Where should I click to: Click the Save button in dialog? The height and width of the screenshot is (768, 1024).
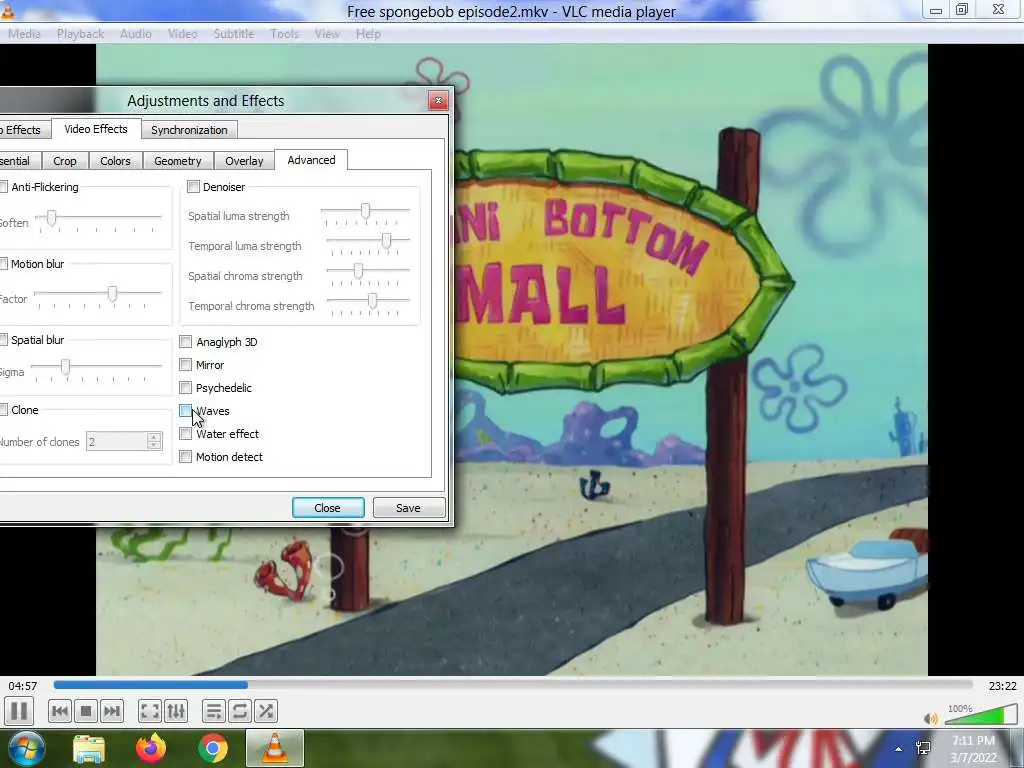tap(408, 507)
